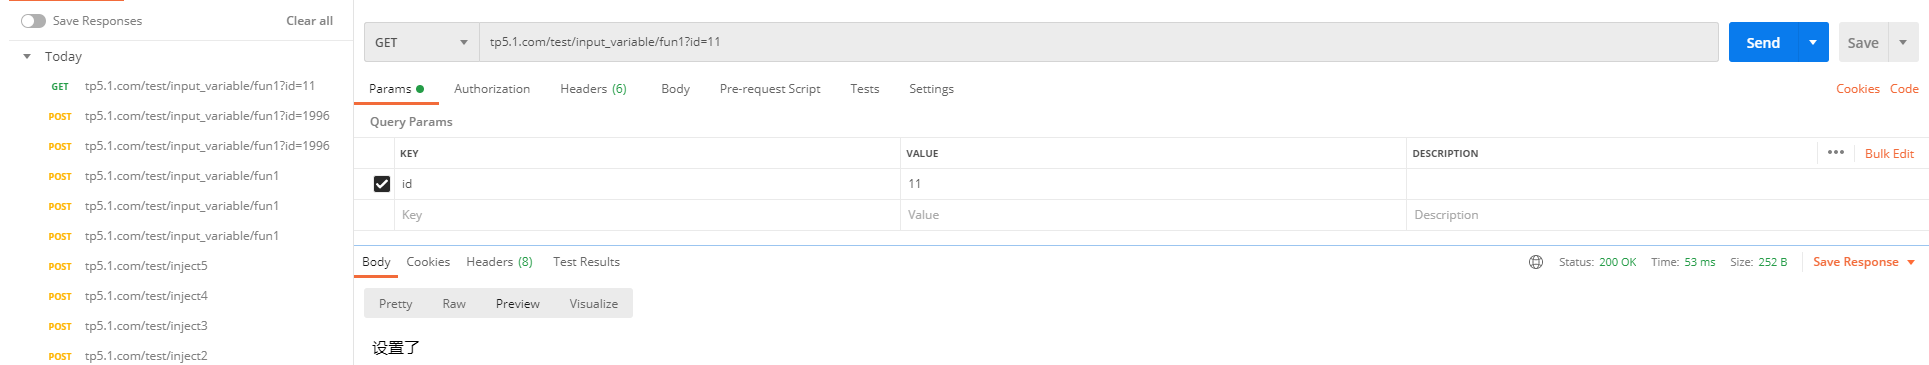Screen dimensions: 1929x365
Task: Collapse the Today history group
Action: tap(27, 57)
